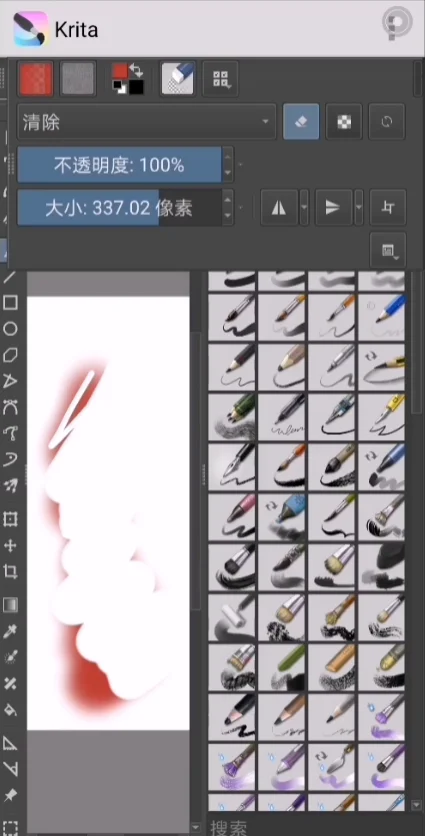Select the Colorize Mask tool
Image resolution: width=425 pixels, height=836 pixels.
click(x=10, y=657)
